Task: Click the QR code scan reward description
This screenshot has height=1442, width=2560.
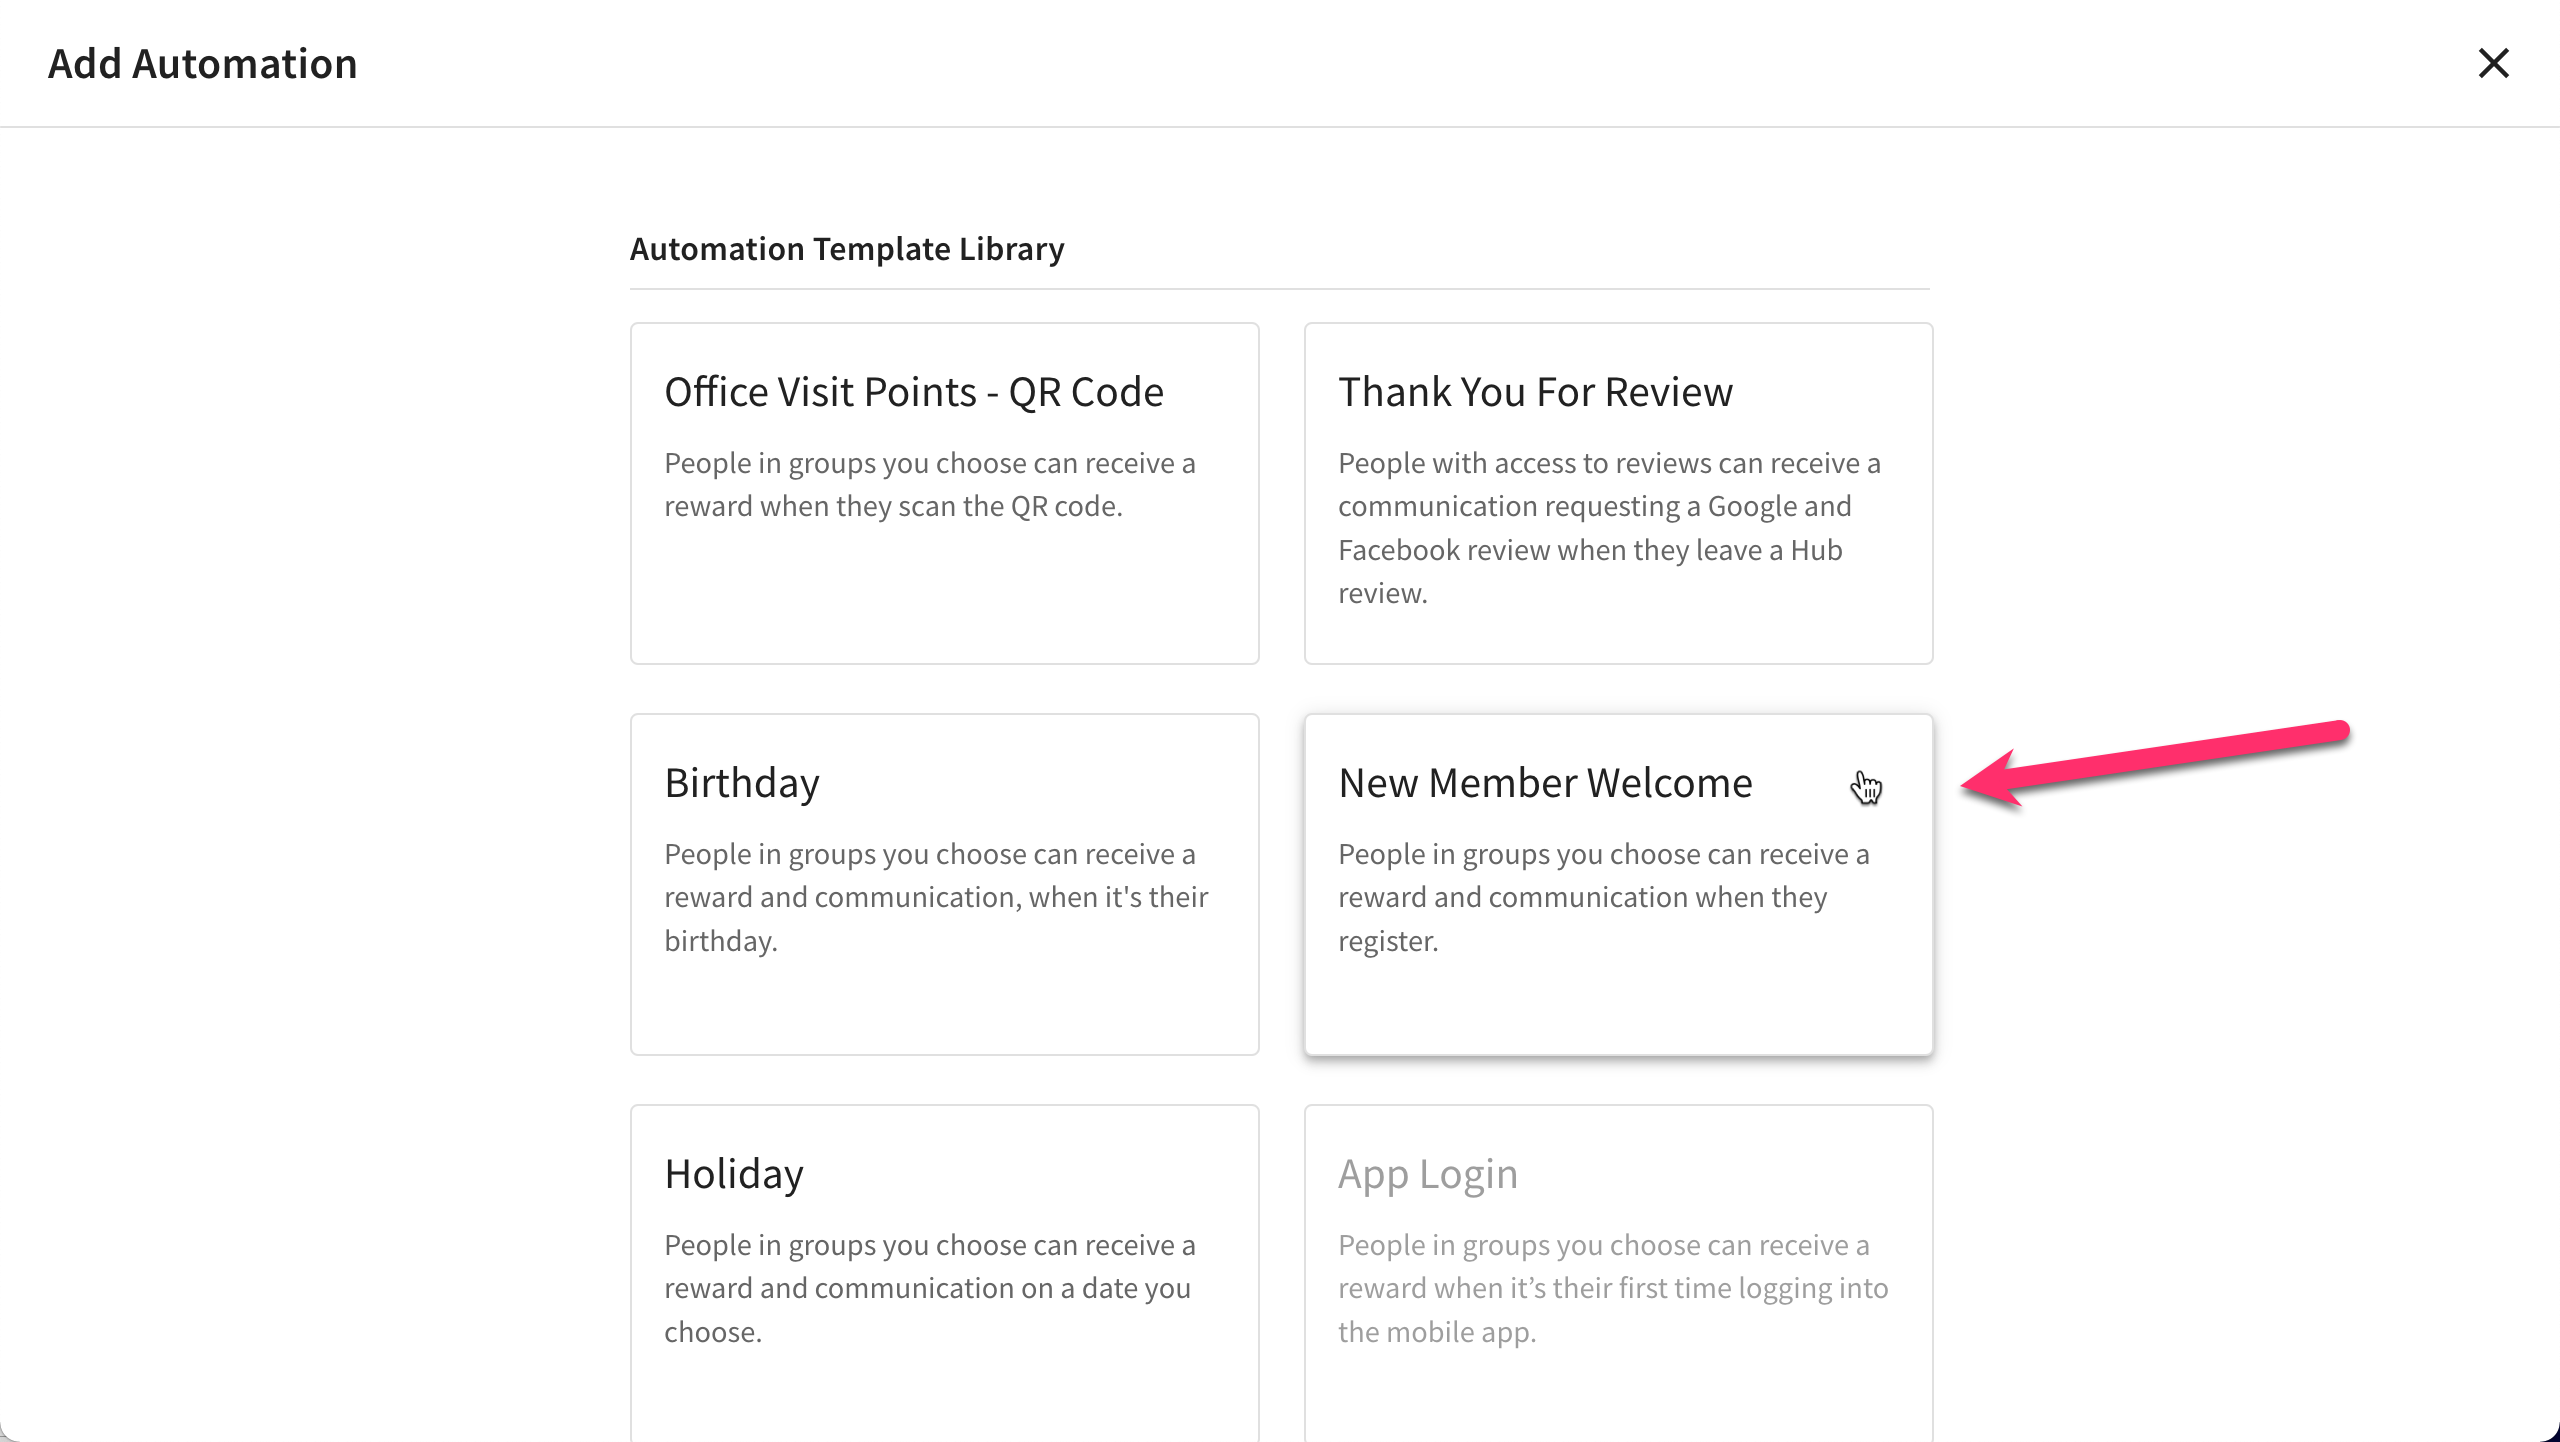Action: coord(930,485)
